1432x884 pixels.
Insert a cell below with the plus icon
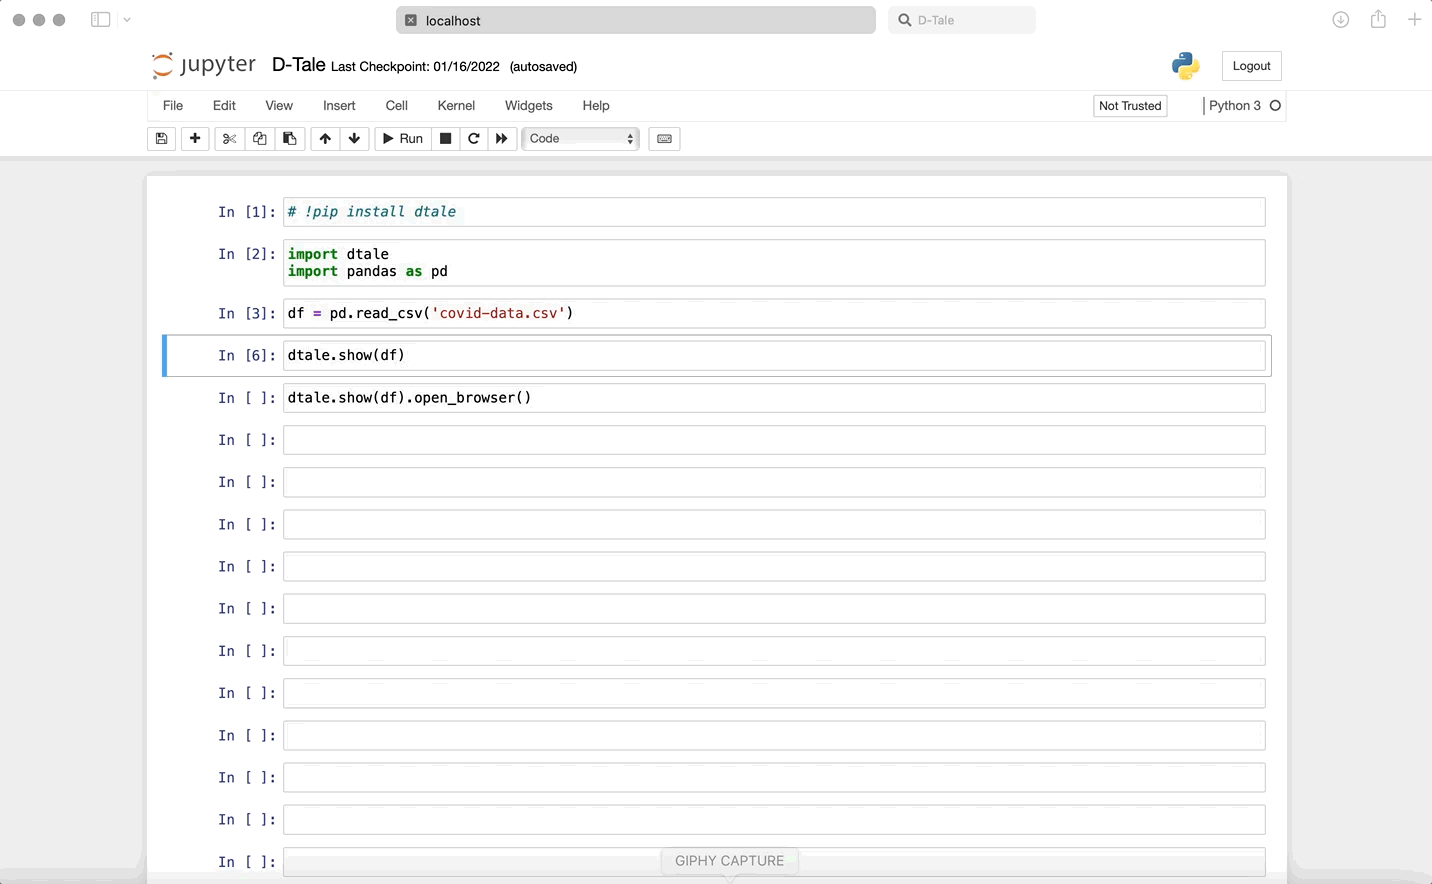pyautogui.click(x=195, y=139)
